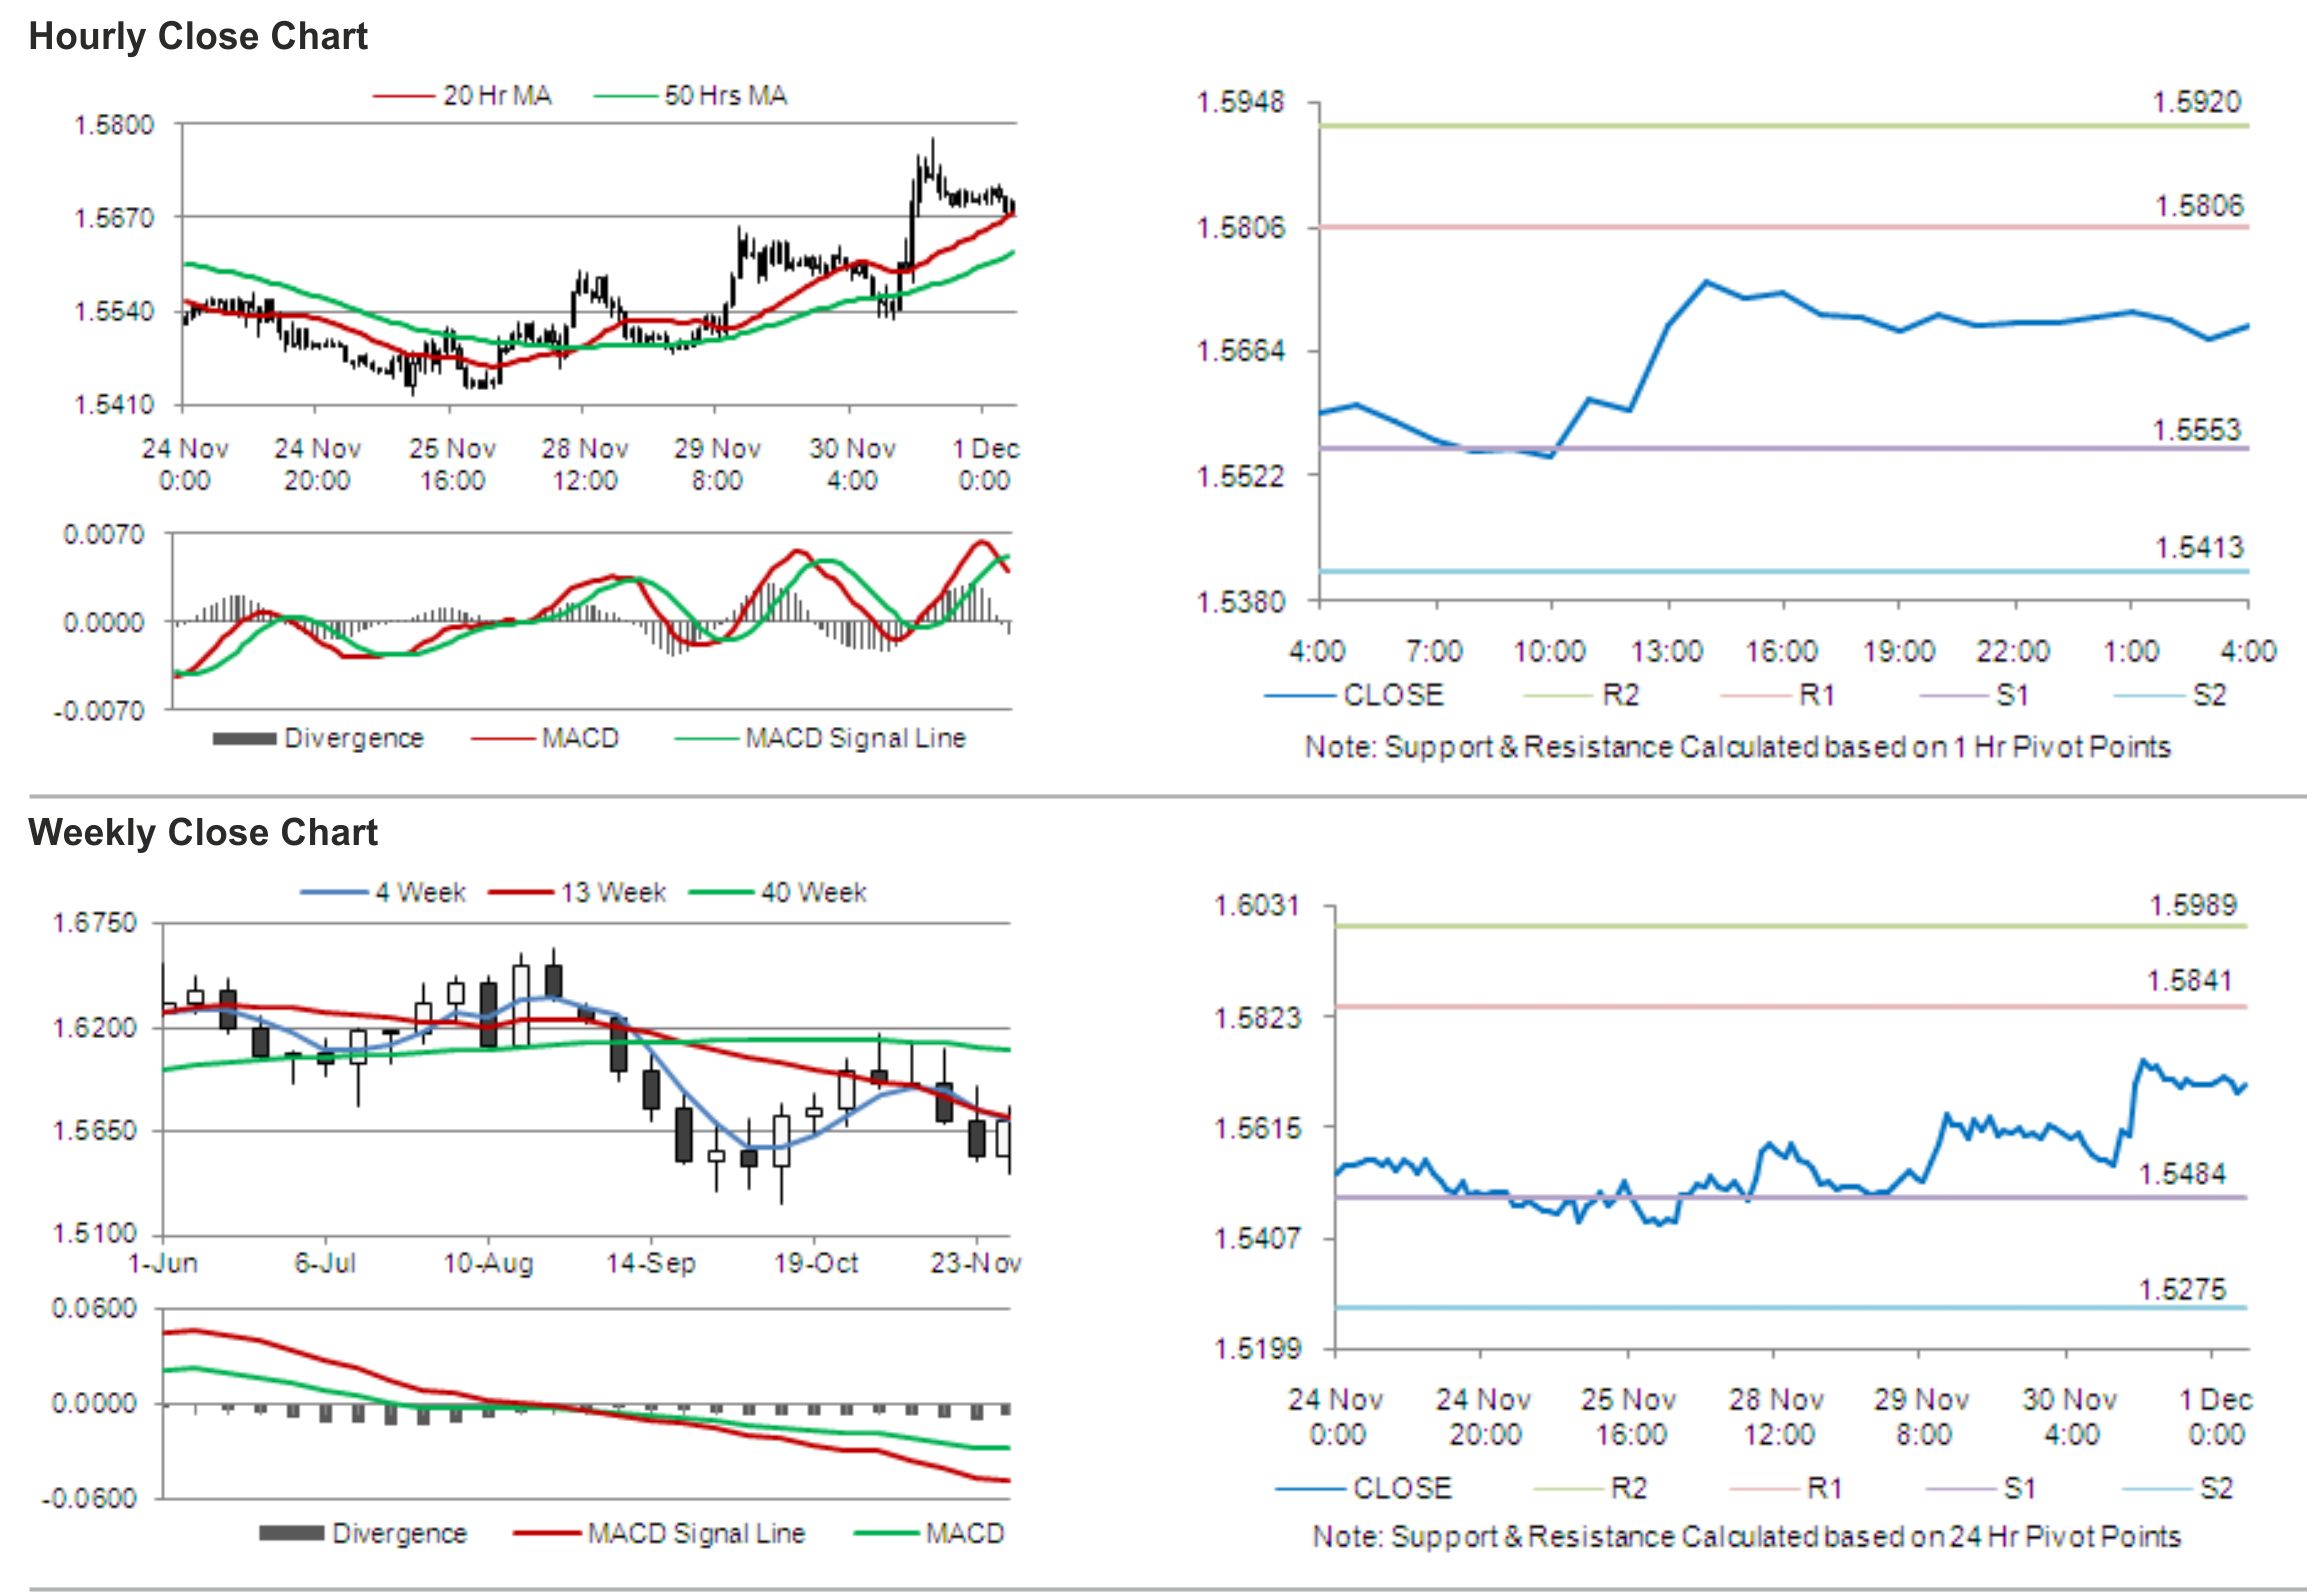Click the '1.5823' axis label

1257,1018
